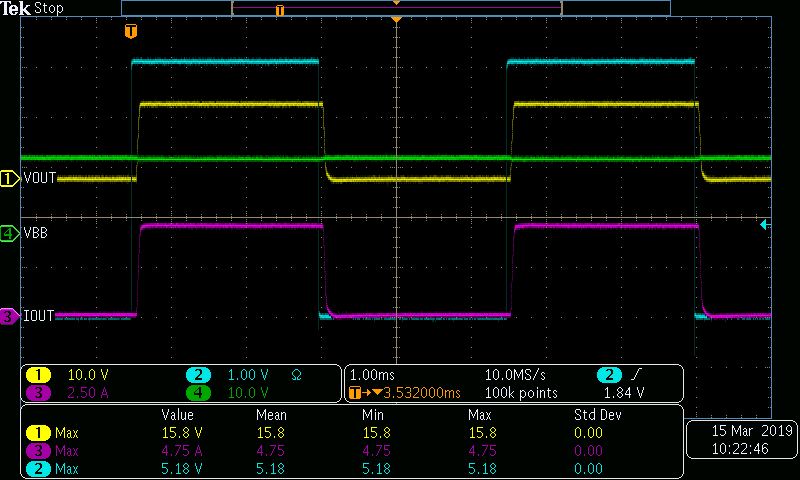Click the trigger level arrow on right edge
The width and height of the screenshot is (800, 480).
(x=765, y=225)
